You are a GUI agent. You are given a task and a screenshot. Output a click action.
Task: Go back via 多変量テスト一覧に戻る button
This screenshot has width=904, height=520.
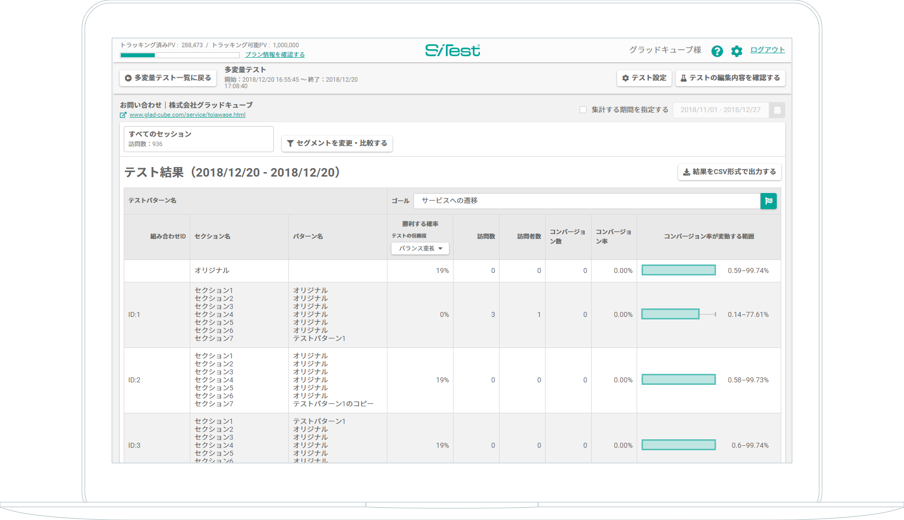coord(168,78)
